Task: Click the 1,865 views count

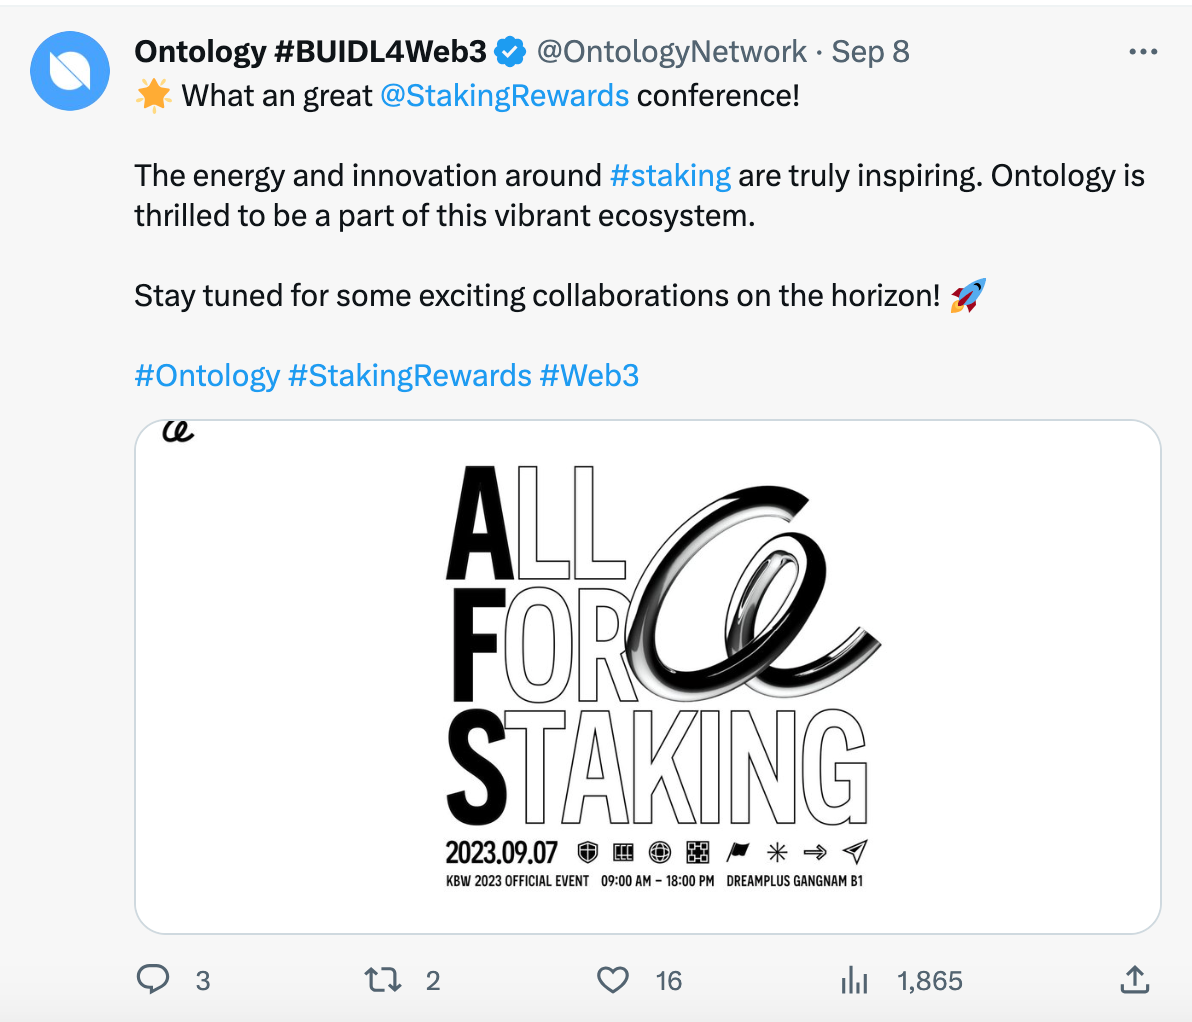Action: 930,981
